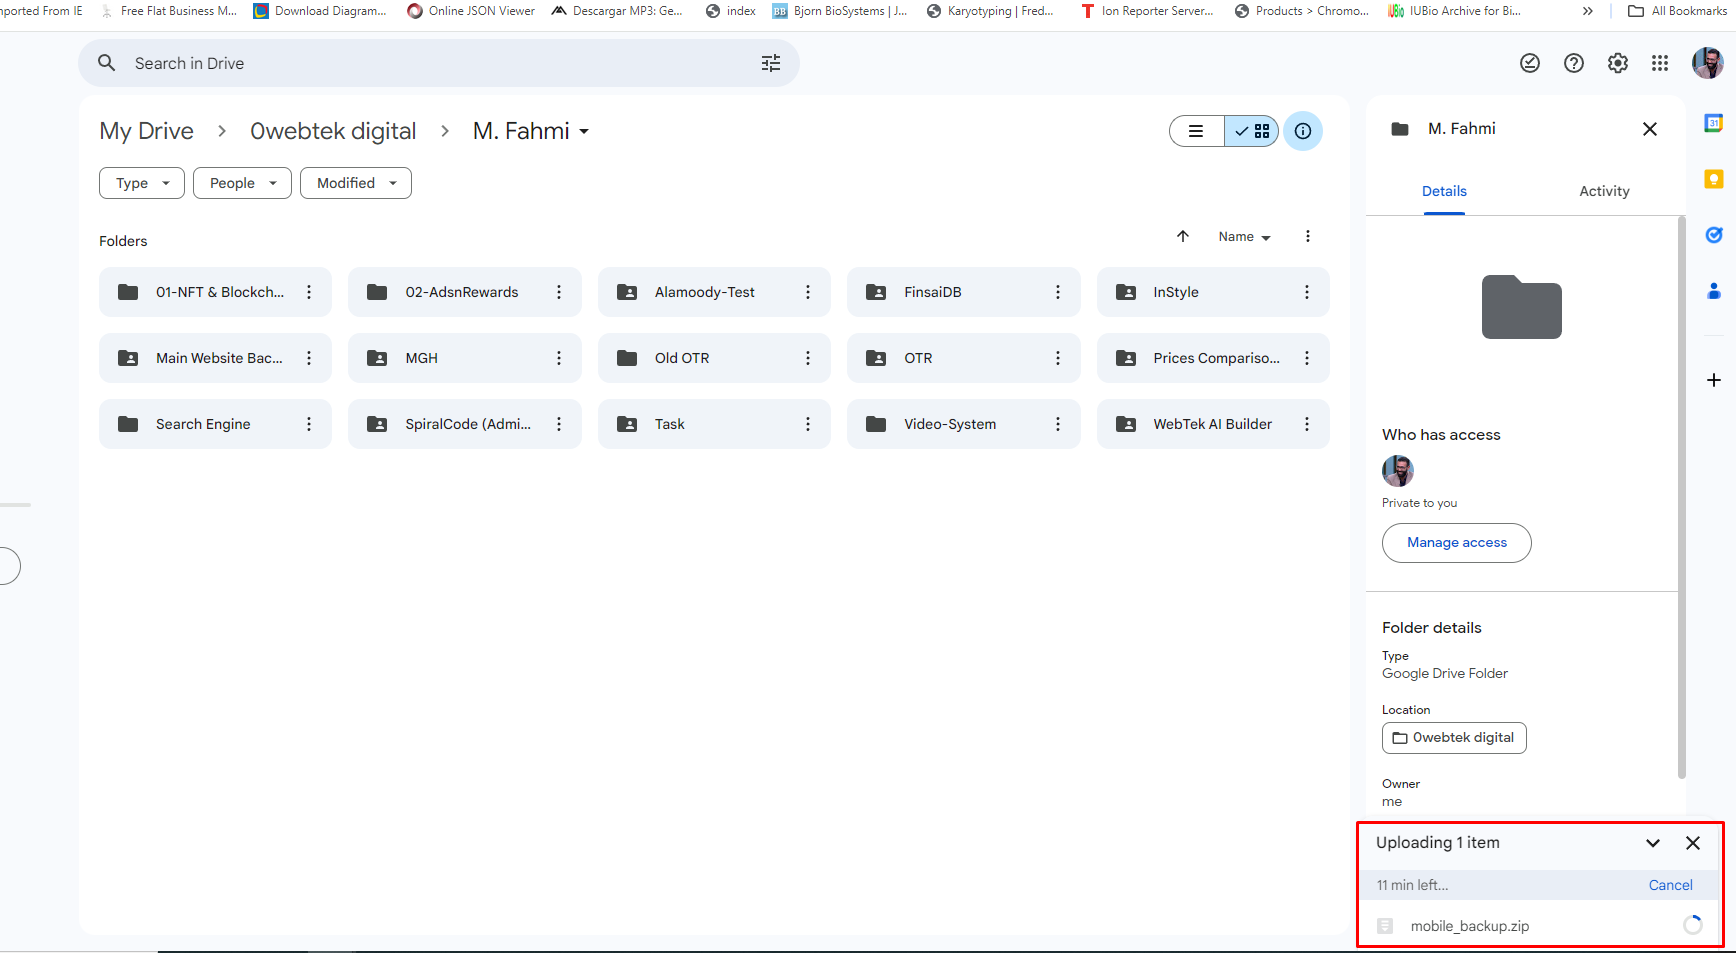Cancel the mobile_backup.zip upload
The width and height of the screenshot is (1736, 953).
tap(1670, 885)
